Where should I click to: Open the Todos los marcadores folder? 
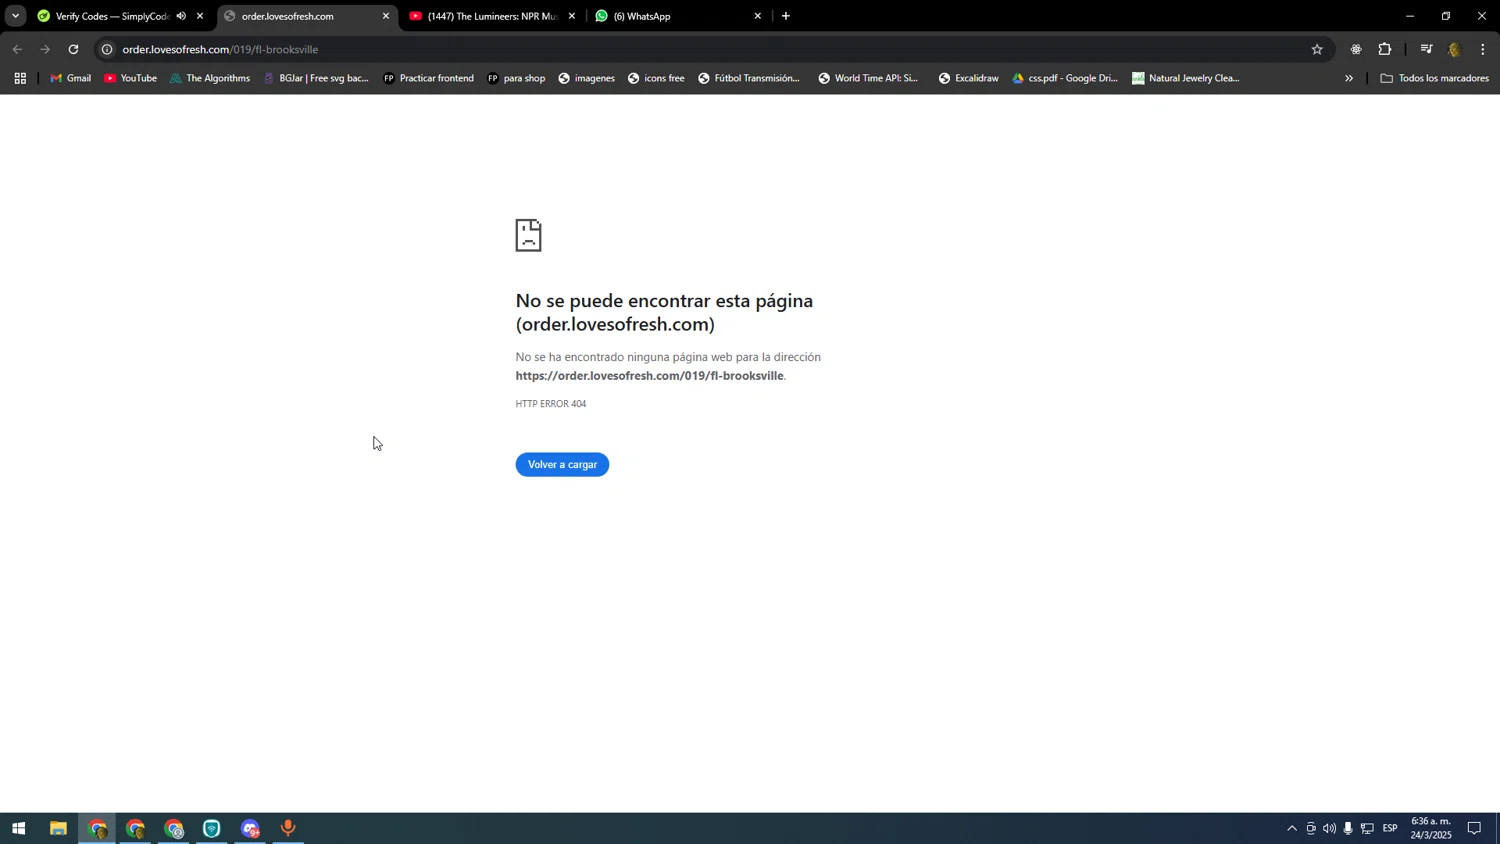1434,78
